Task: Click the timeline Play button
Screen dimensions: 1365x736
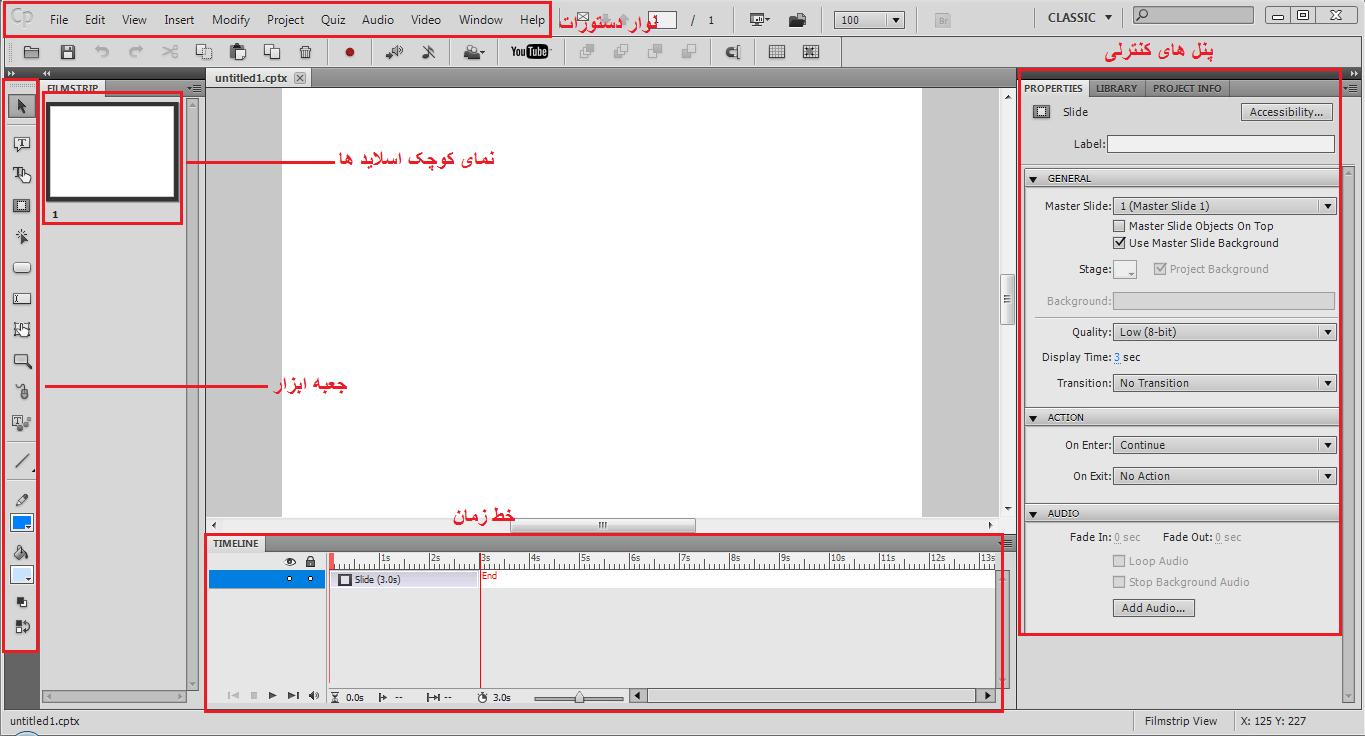Action: (273, 696)
